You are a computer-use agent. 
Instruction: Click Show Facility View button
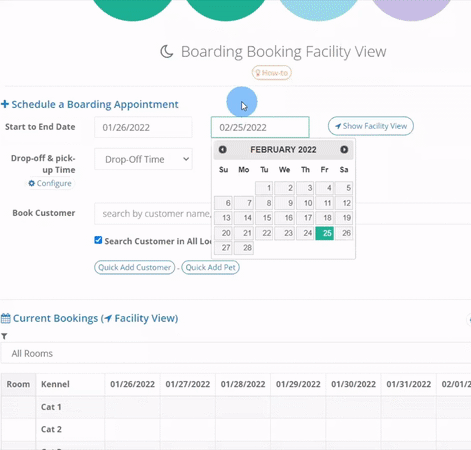point(371,126)
